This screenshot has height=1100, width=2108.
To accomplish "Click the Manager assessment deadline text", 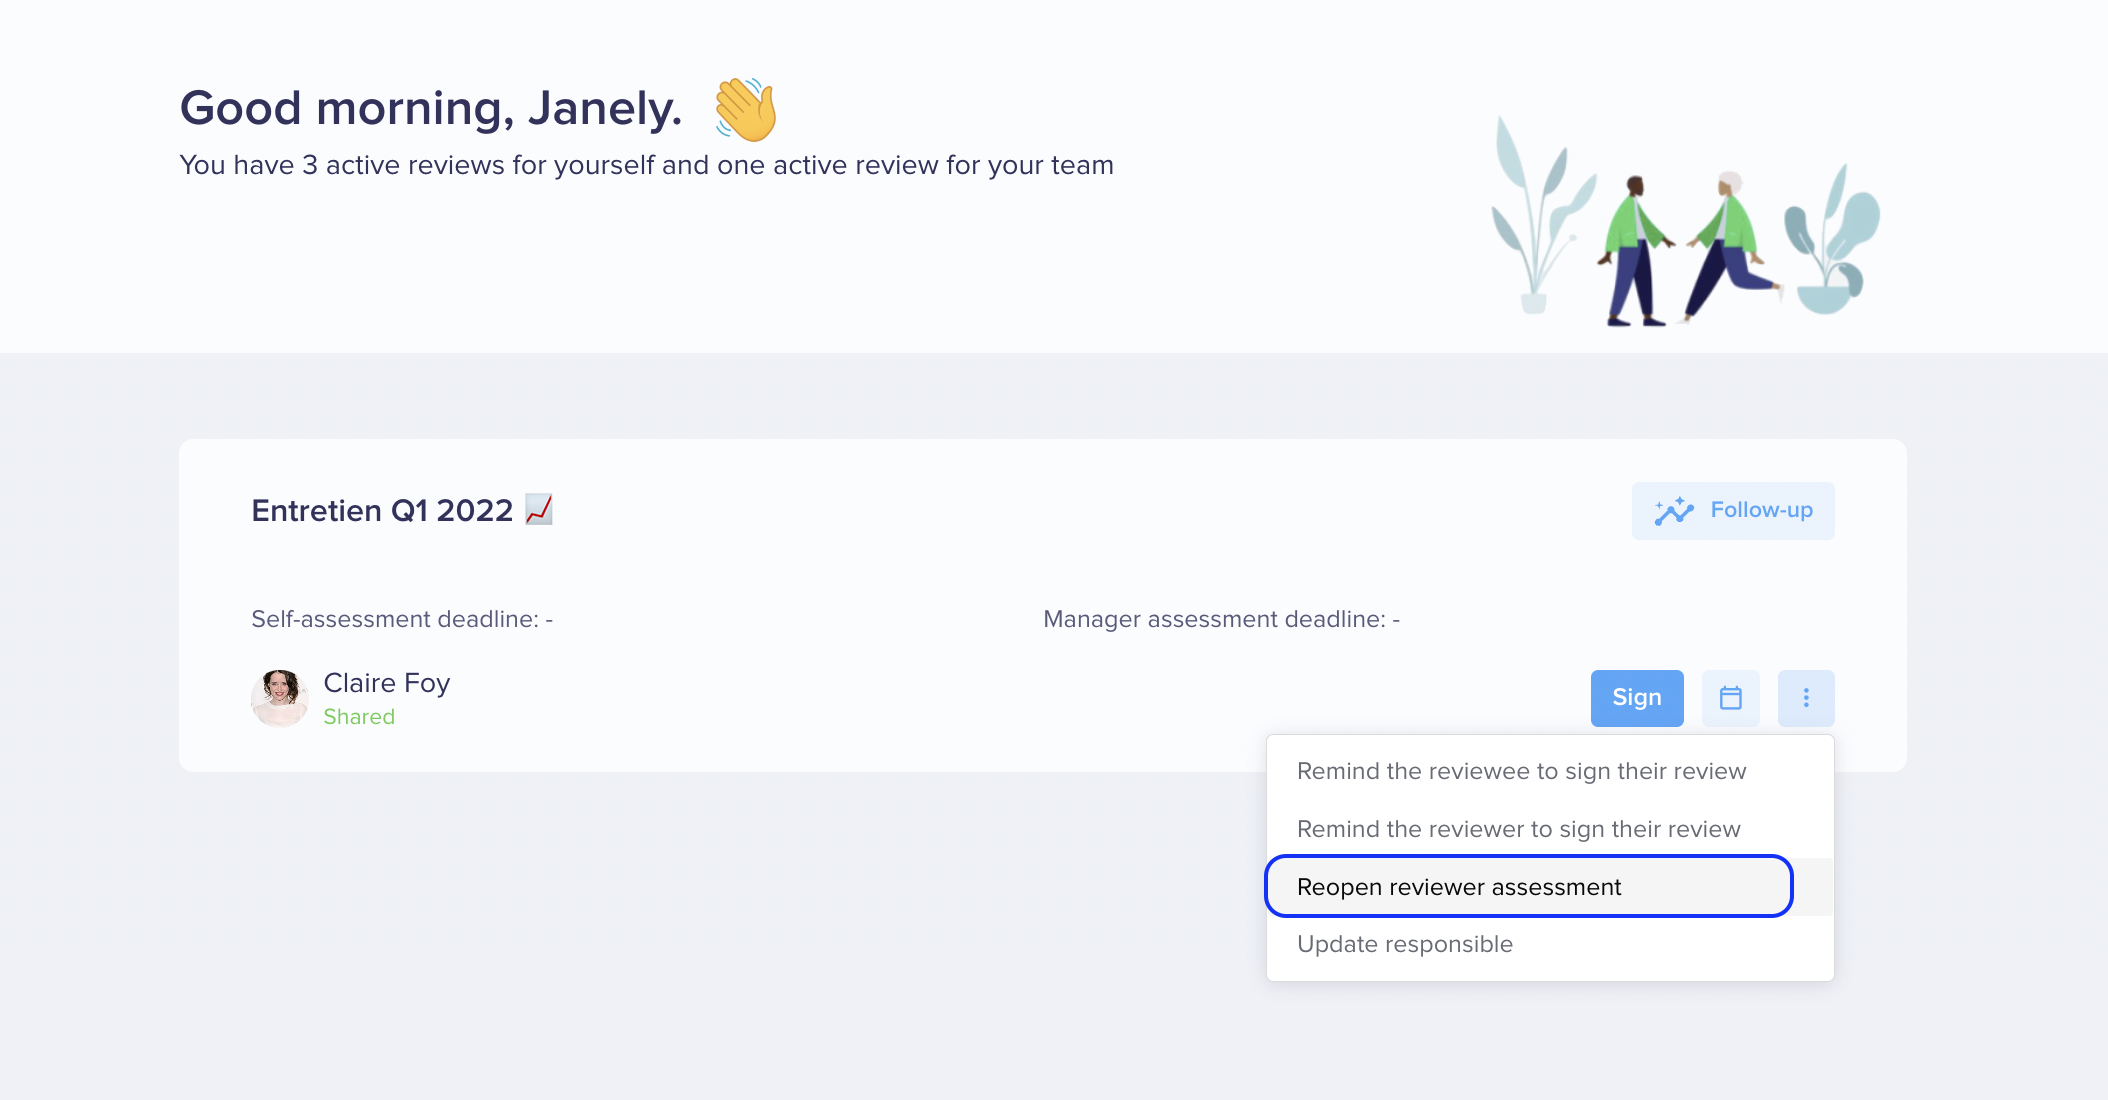I will 1221,619.
